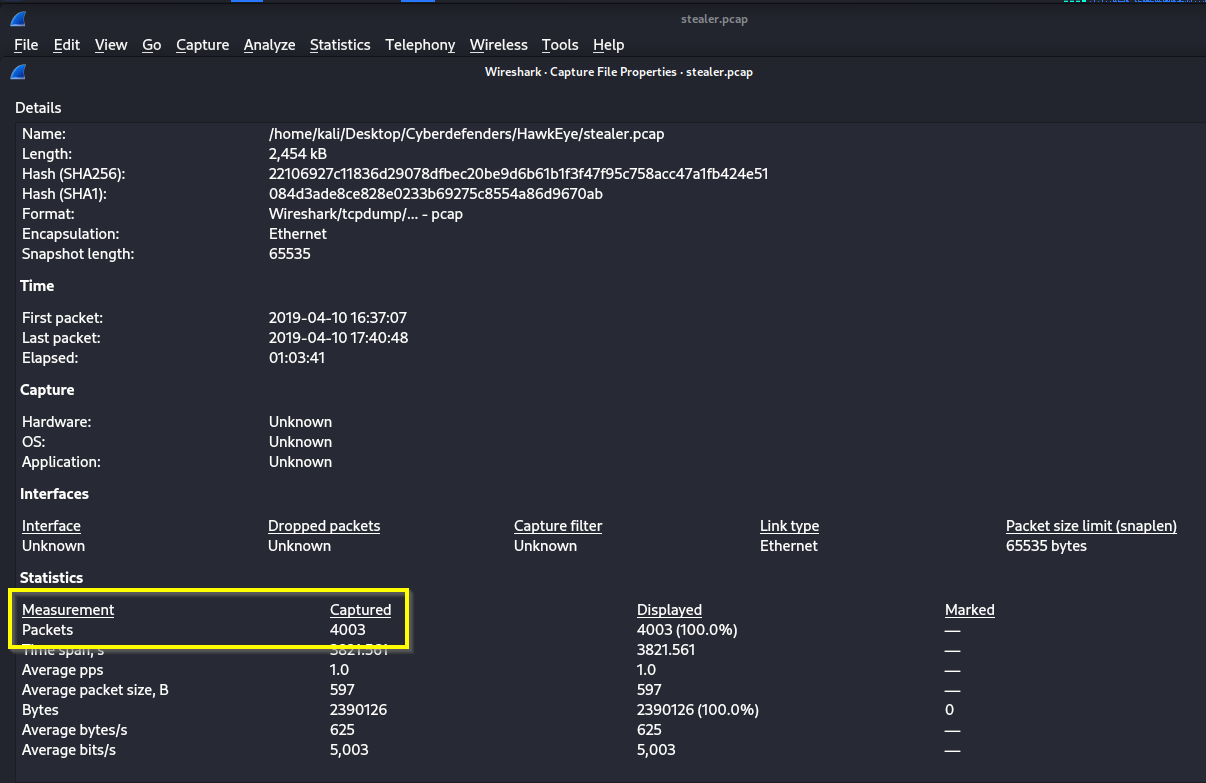
Task: Click the stealer.pcap file path in Name row
Action: pos(466,134)
